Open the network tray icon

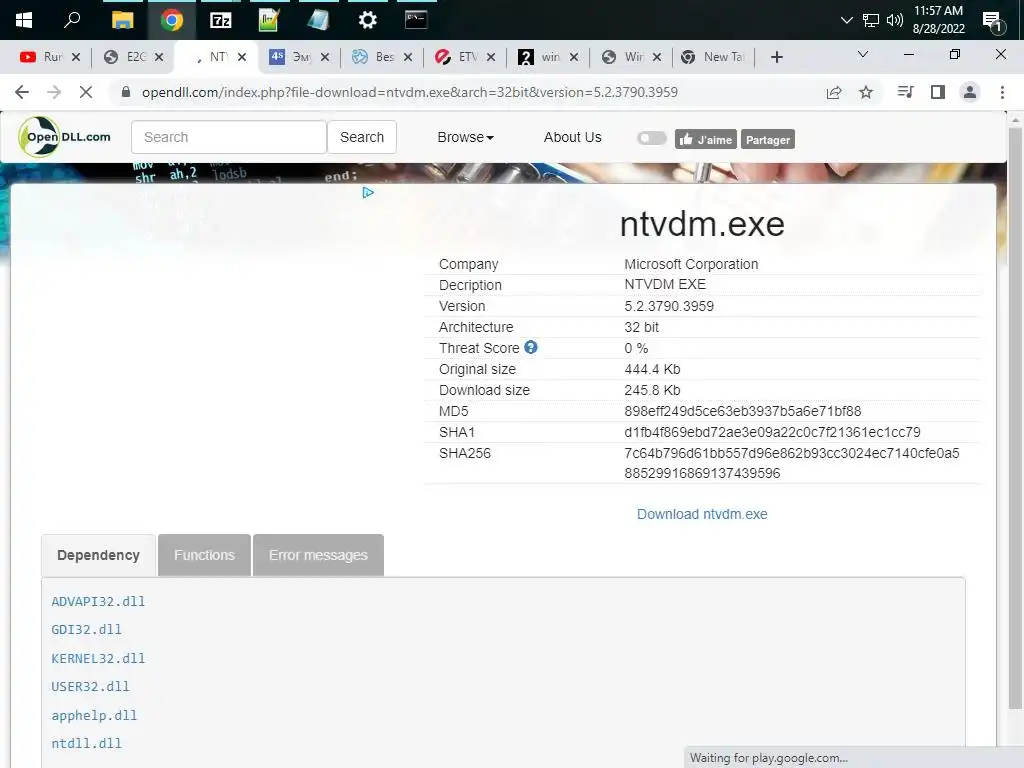pyautogui.click(x=871, y=20)
